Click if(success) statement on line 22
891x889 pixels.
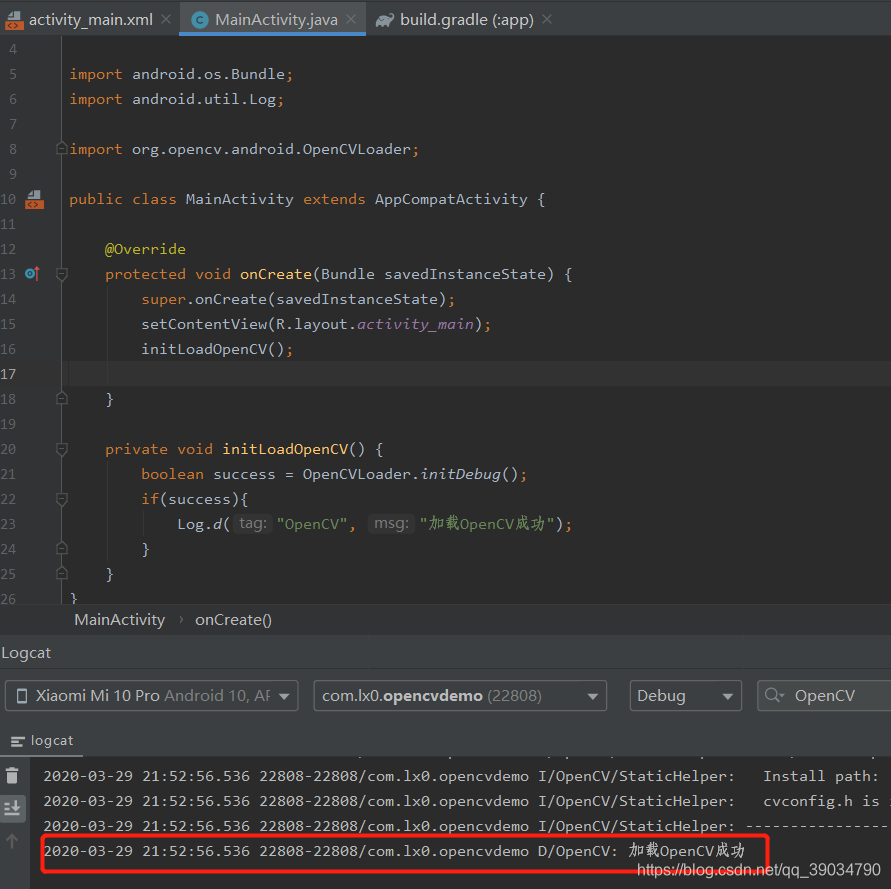pos(195,500)
